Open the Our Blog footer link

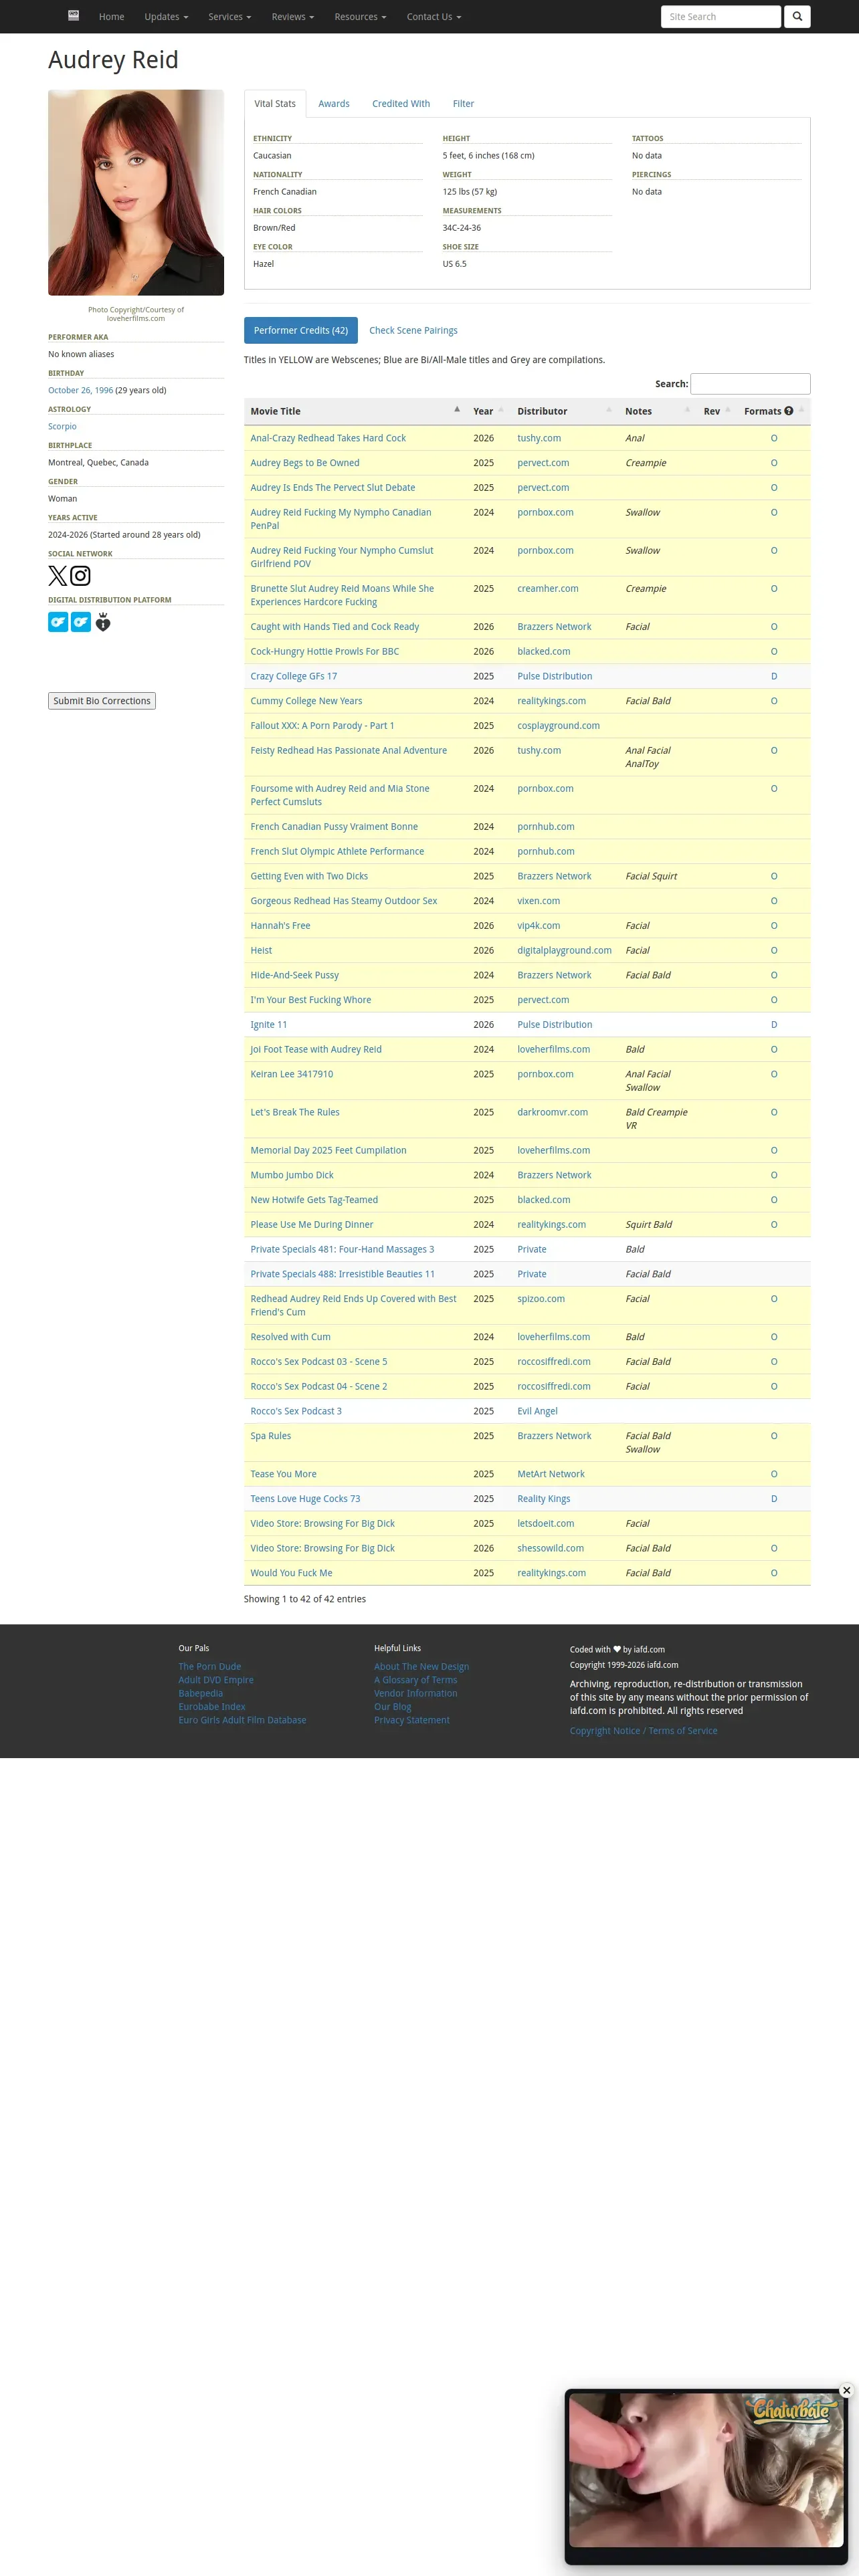pyautogui.click(x=393, y=1707)
